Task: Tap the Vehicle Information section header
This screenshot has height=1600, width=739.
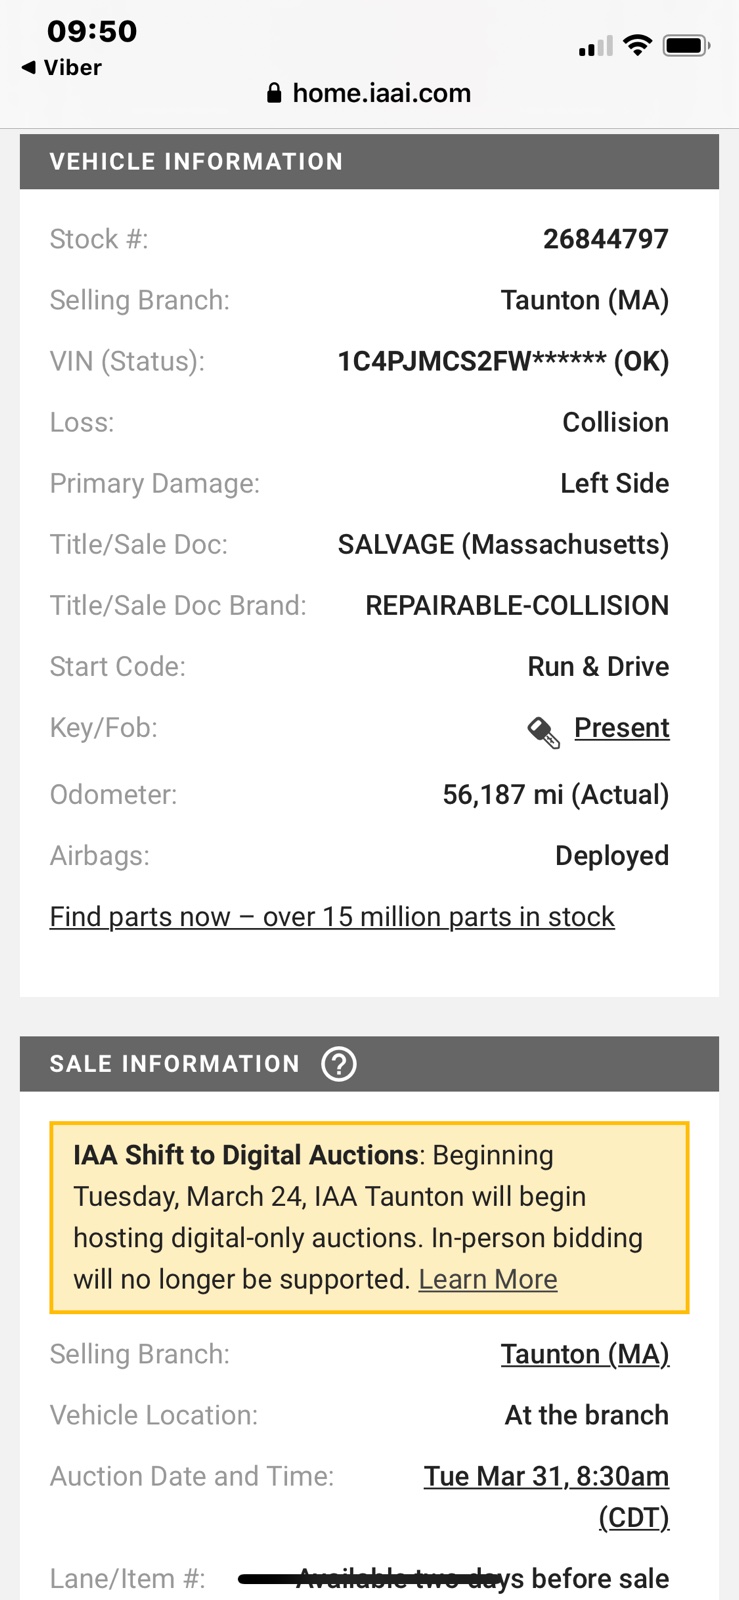Action: (369, 162)
